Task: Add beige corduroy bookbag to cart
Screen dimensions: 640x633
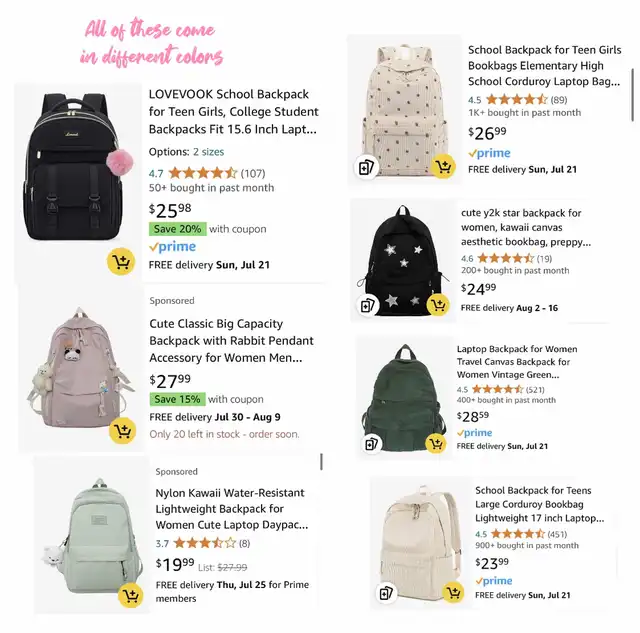Action: point(453,592)
